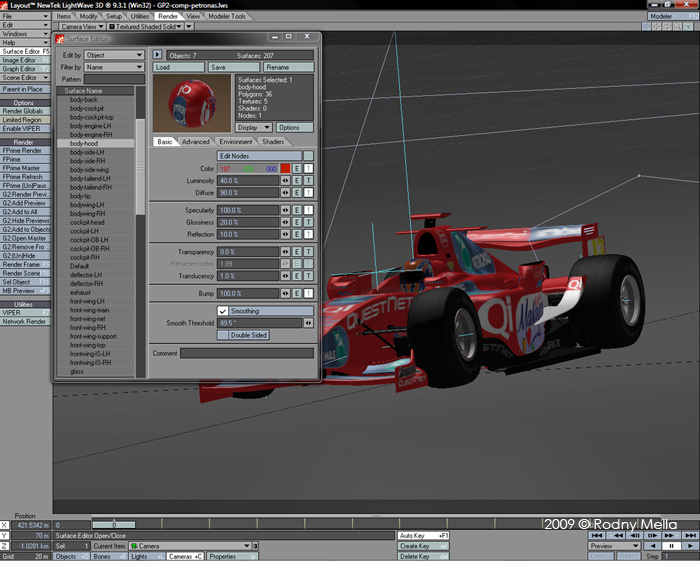Viewport: 700px width, 561px height.
Task: Click the Transparency Envelope (E) button
Action: point(297,252)
